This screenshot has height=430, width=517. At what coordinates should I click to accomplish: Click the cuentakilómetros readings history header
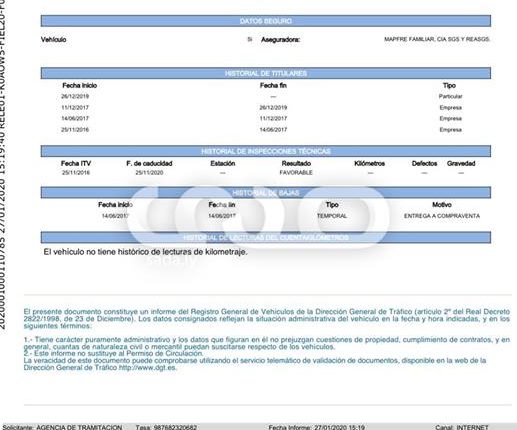[266, 237]
